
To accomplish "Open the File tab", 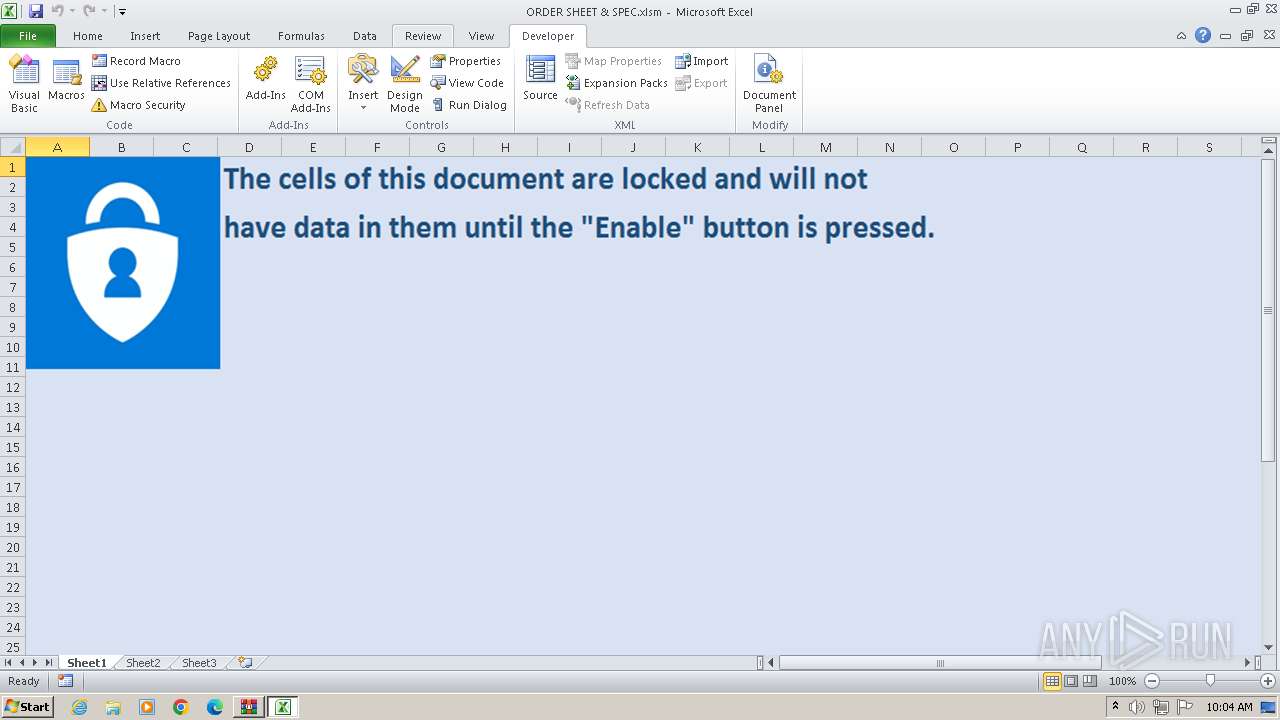I will pos(28,36).
